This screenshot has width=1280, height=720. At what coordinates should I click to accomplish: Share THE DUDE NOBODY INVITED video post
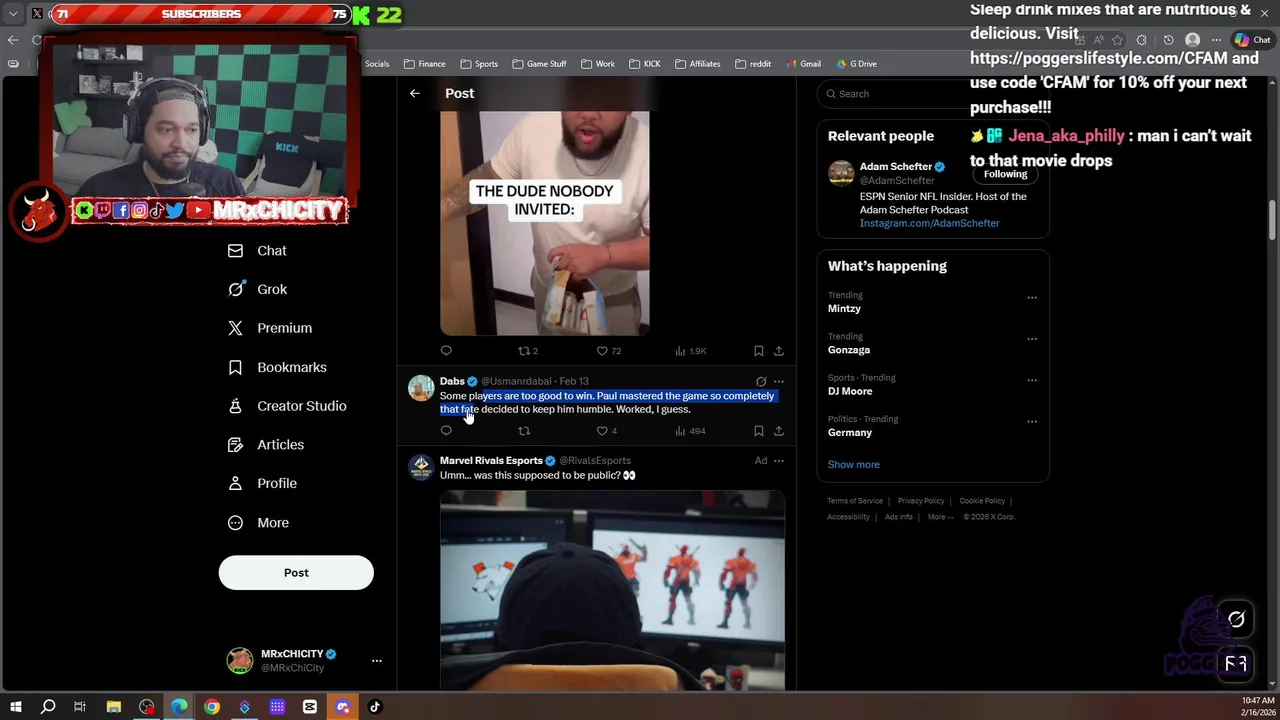pyautogui.click(x=779, y=351)
